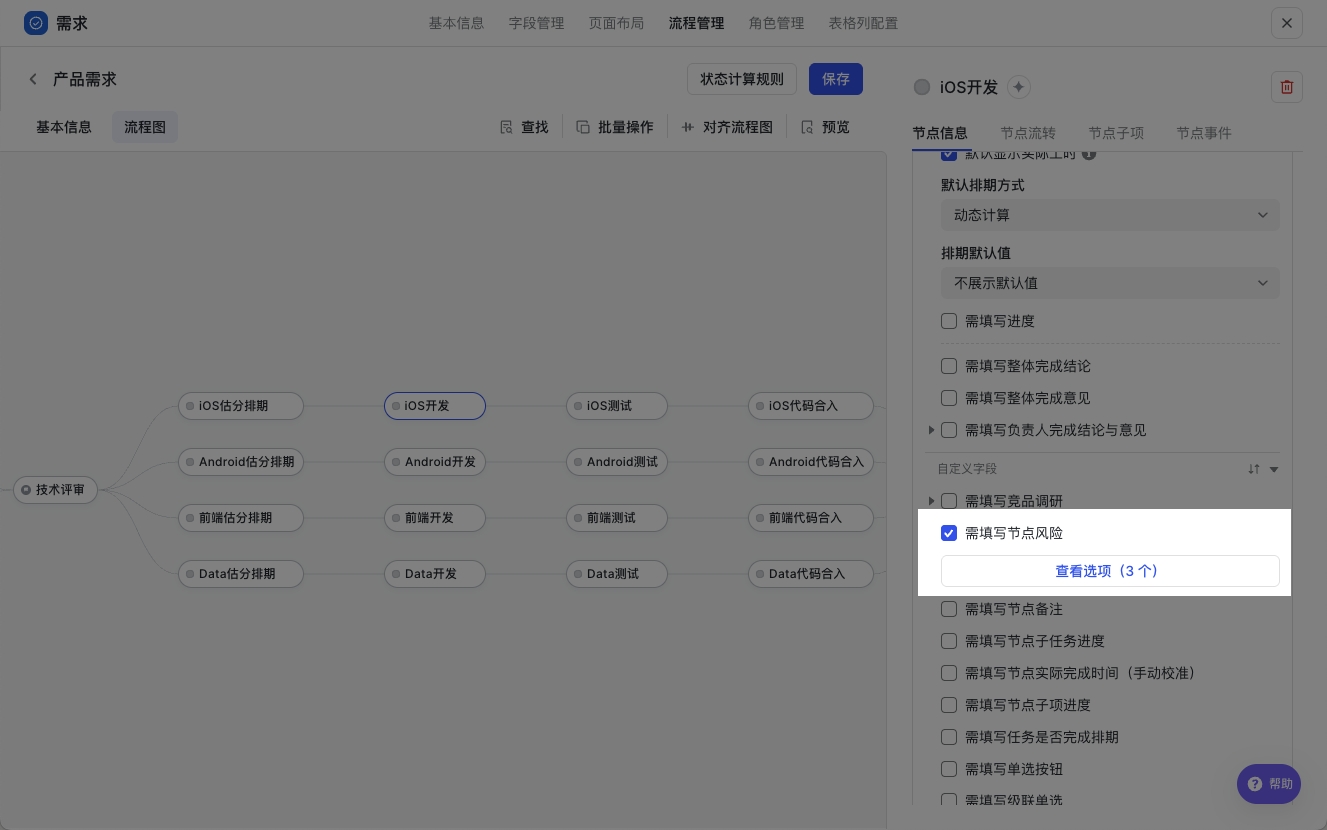Open 角色管理 top navigation tab
Viewport: 1327px width, 830px height.
click(x=776, y=23)
